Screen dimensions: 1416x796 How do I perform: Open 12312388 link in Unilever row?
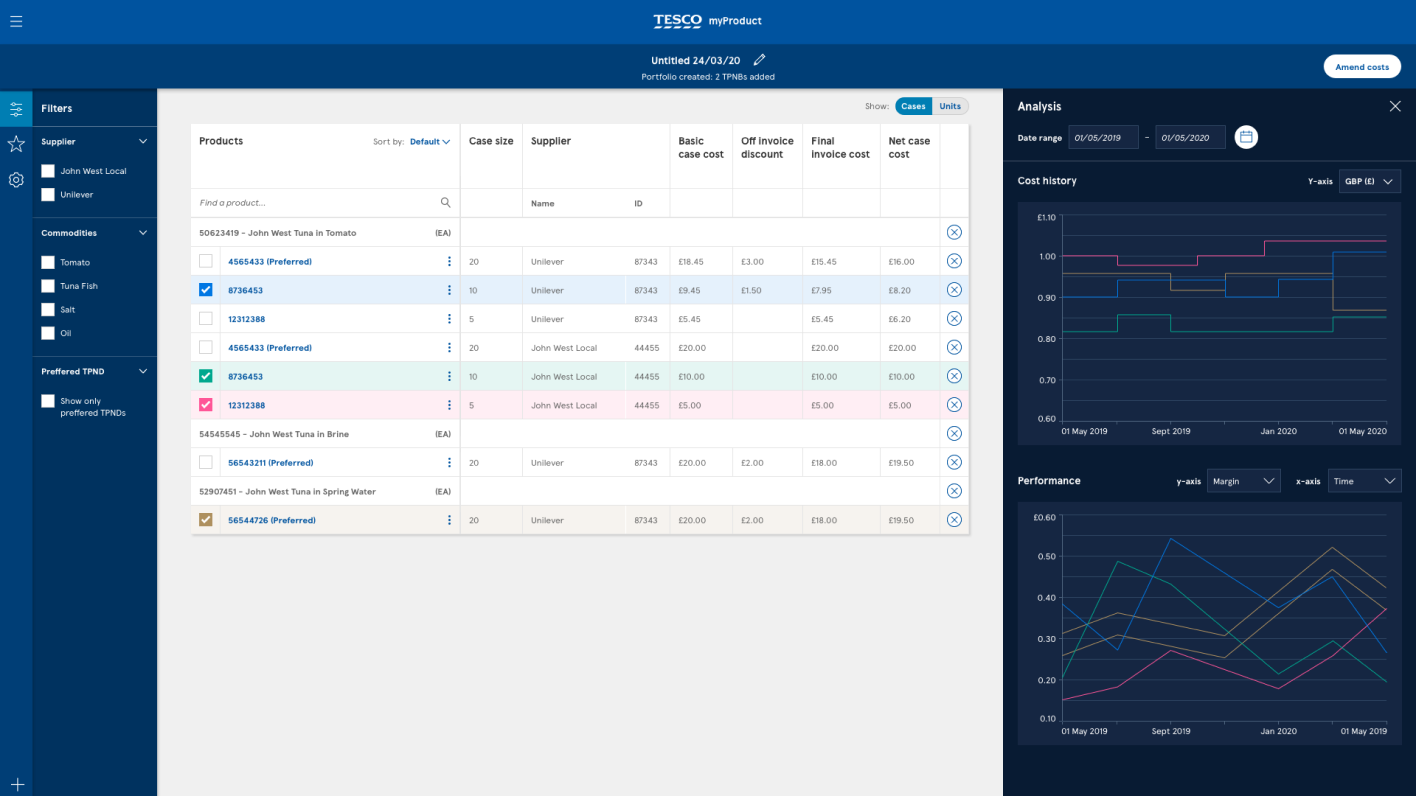[x=245, y=319]
